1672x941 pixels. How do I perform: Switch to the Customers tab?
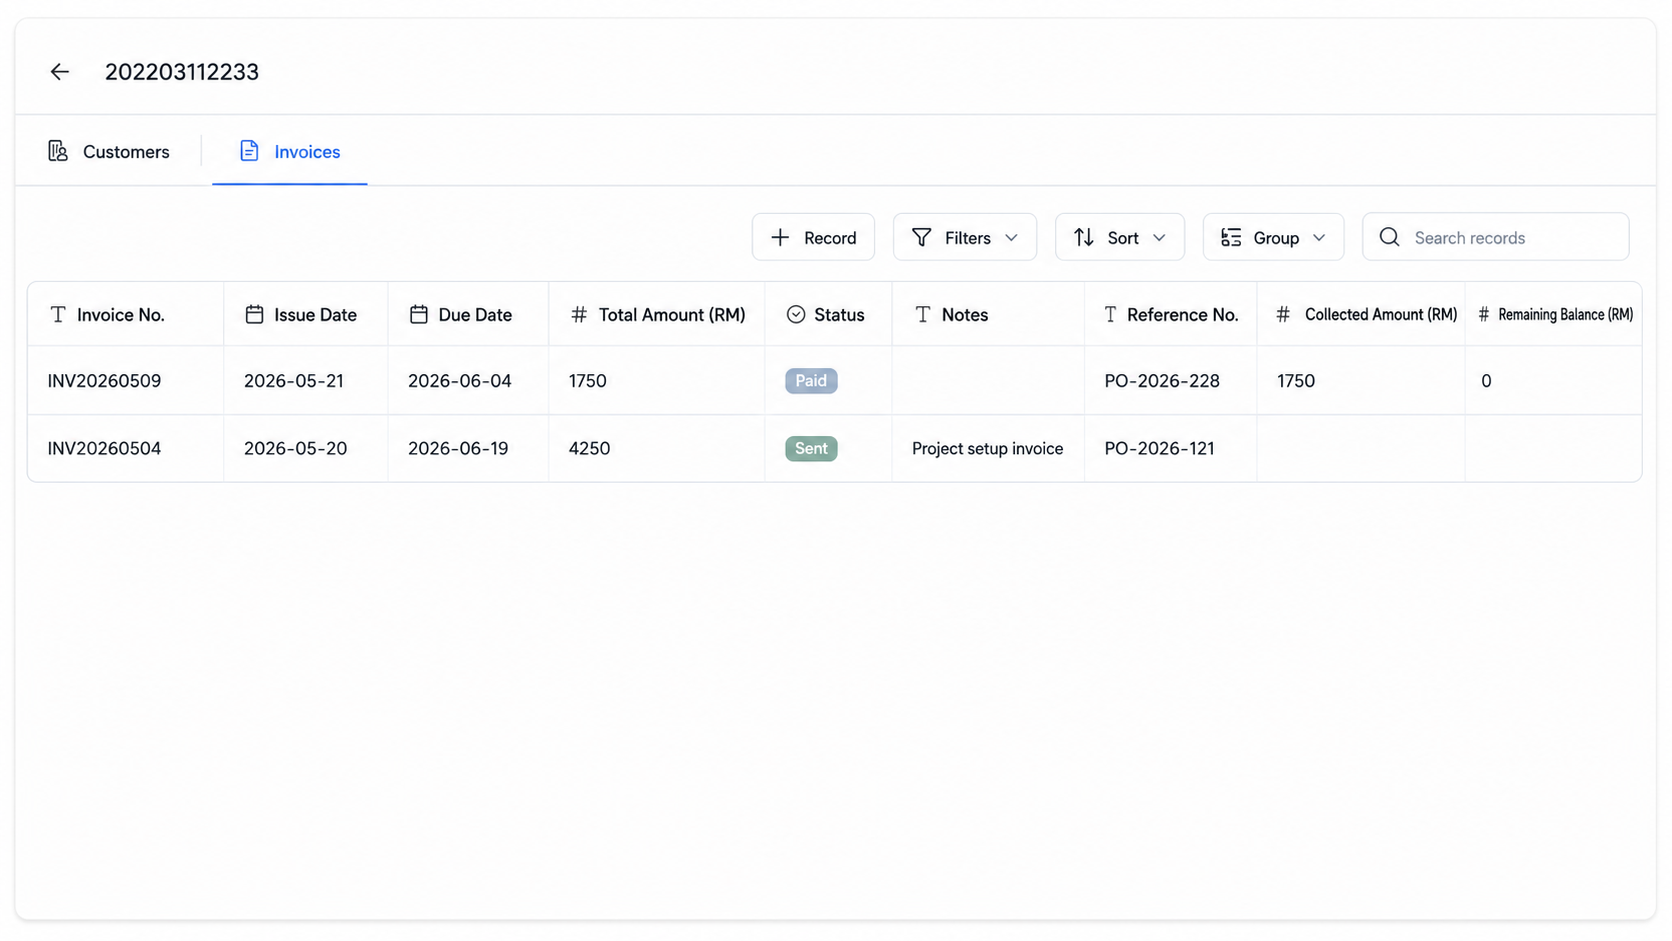[x=109, y=151]
